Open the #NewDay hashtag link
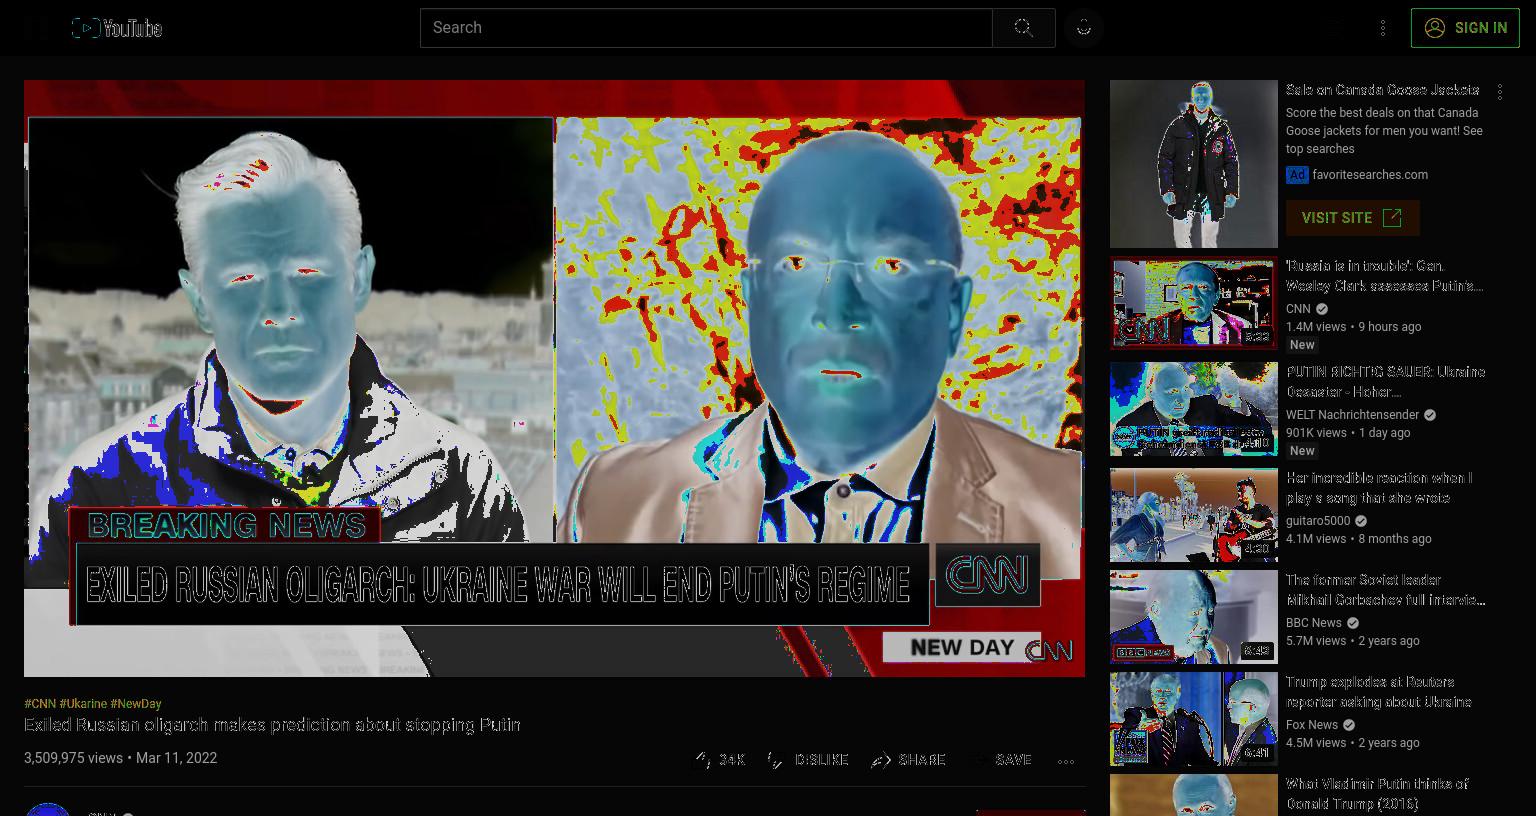 [x=136, y=704]
